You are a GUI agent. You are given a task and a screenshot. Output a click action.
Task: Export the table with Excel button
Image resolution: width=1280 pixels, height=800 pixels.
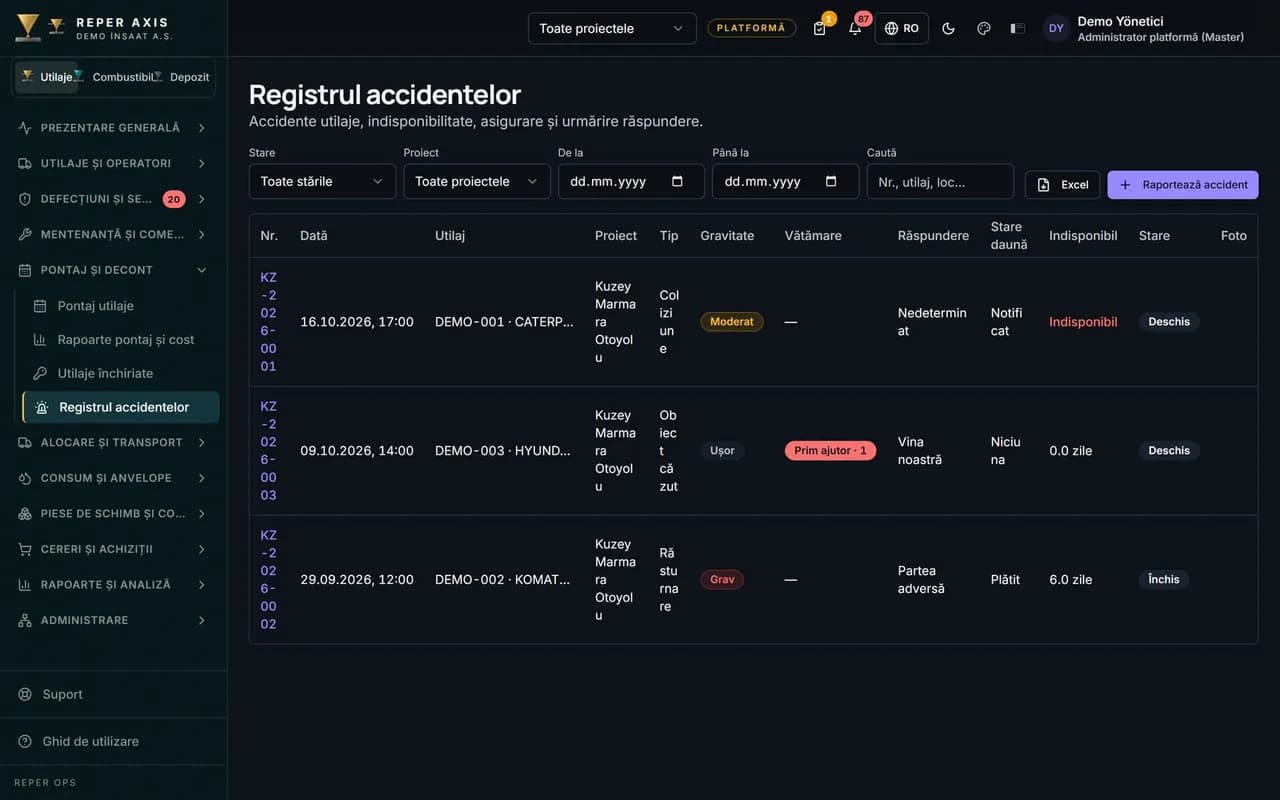tap(1062, 185)
